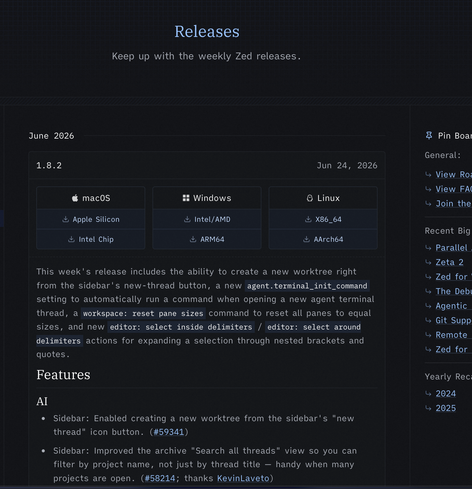Click the pin icon next to Pin Board
Screen dimensions: 472x489
[x=429, y=135]
